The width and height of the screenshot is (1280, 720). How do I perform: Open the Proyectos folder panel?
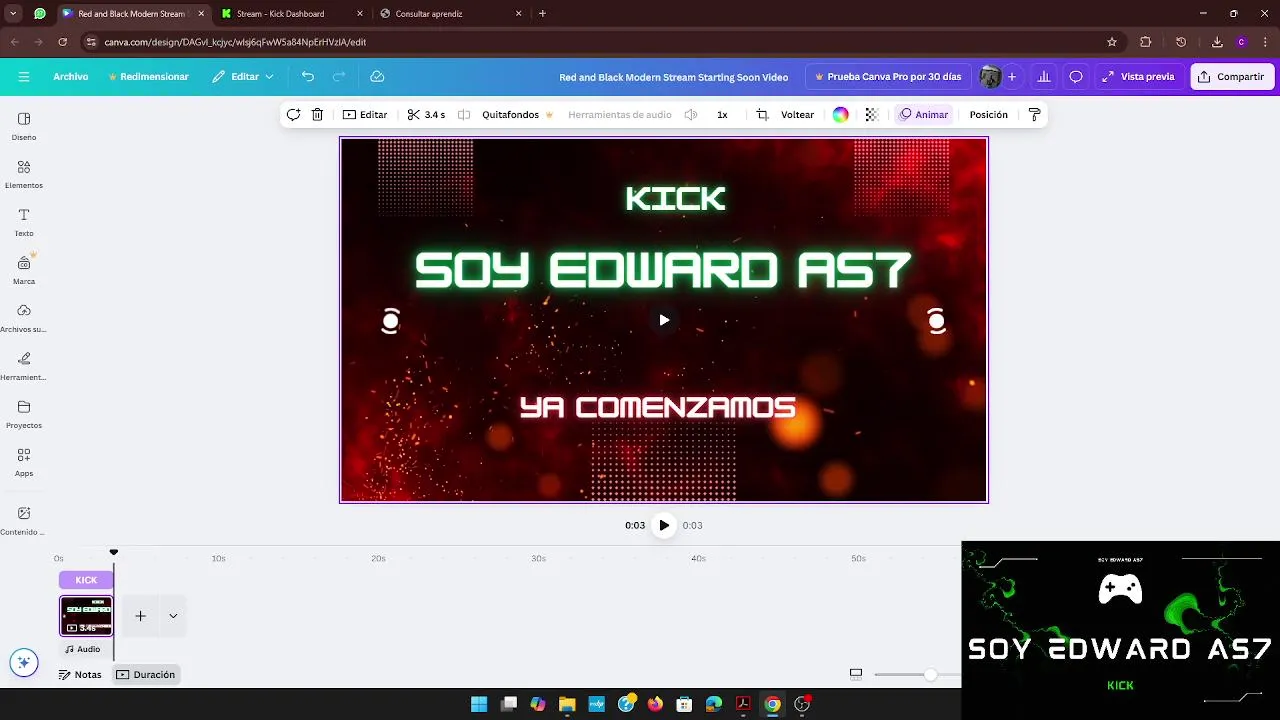[24, 414]
